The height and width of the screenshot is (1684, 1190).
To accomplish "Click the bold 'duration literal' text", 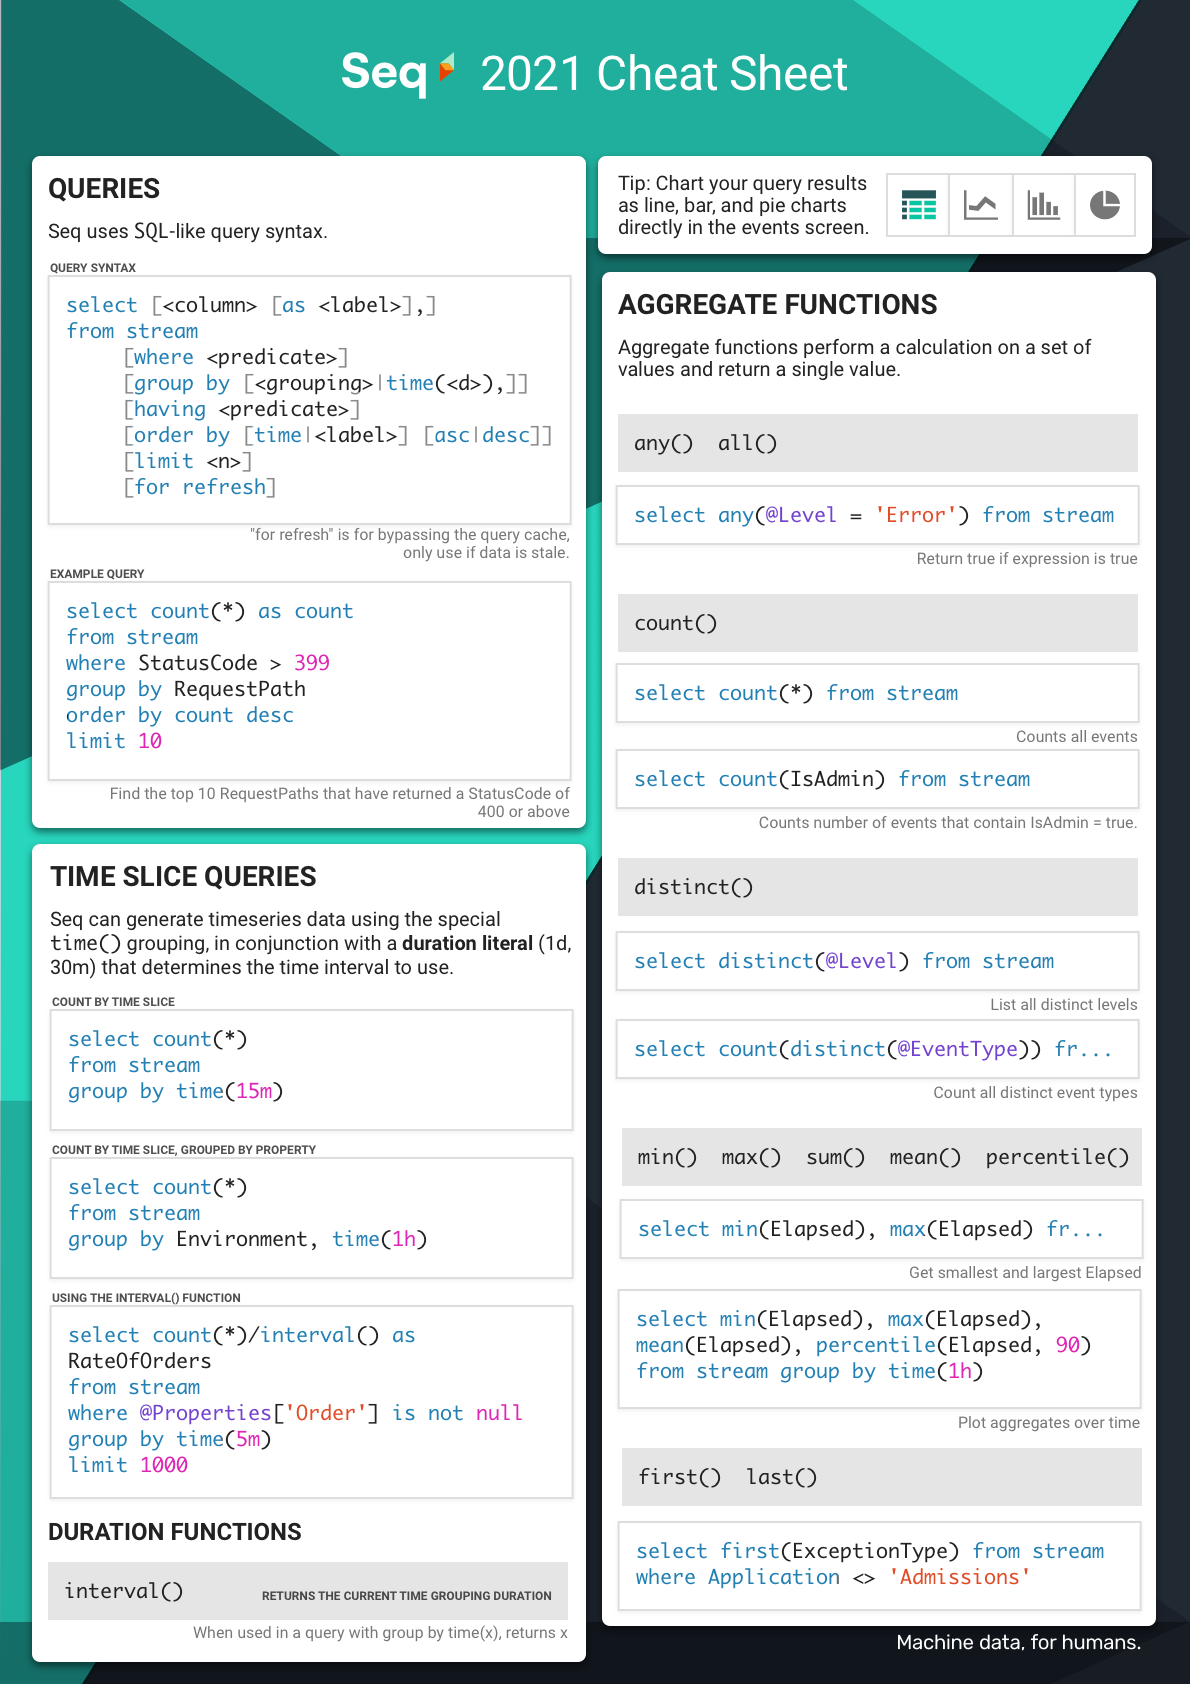I will coord(467,943).
